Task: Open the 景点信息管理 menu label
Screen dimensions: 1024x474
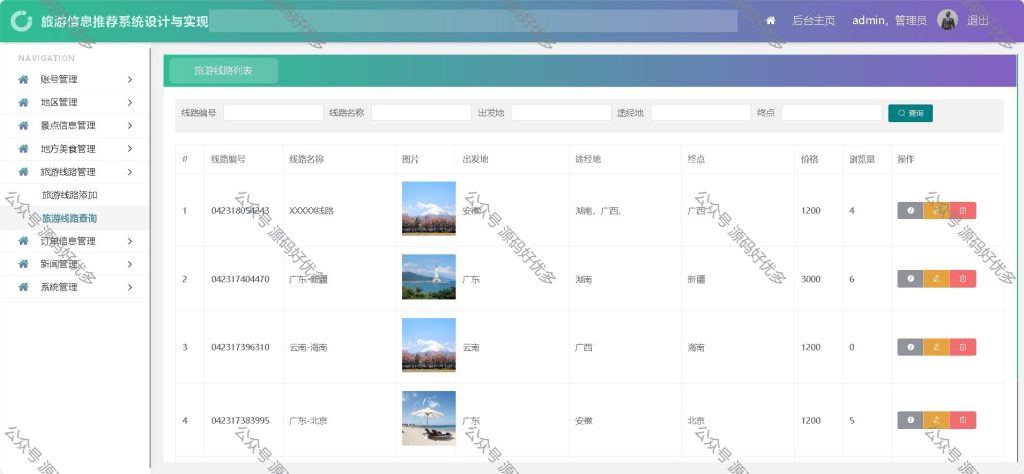Action: click(68, 125)
